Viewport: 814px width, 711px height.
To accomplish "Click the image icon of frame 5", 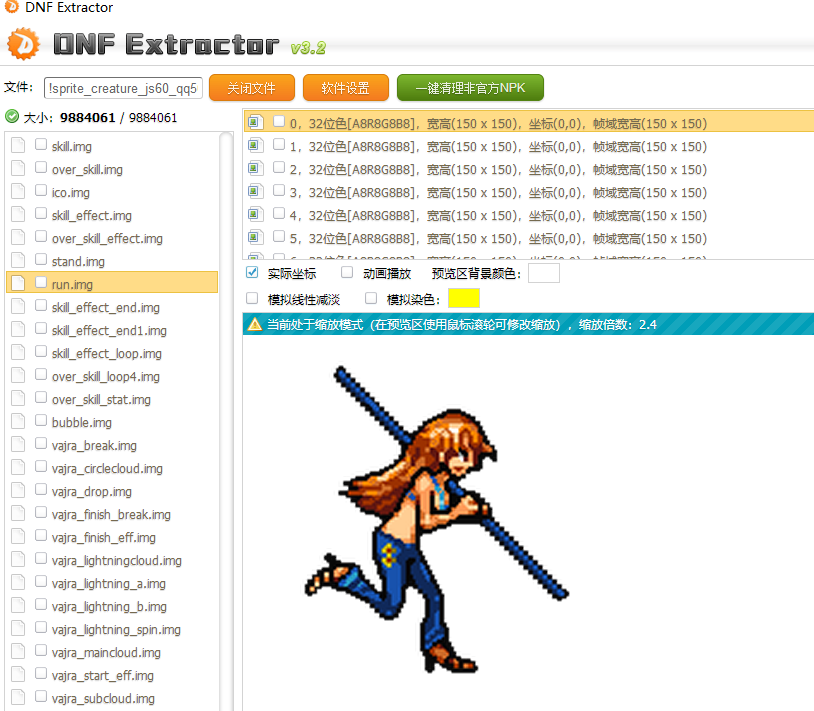I will coord(254,237).
